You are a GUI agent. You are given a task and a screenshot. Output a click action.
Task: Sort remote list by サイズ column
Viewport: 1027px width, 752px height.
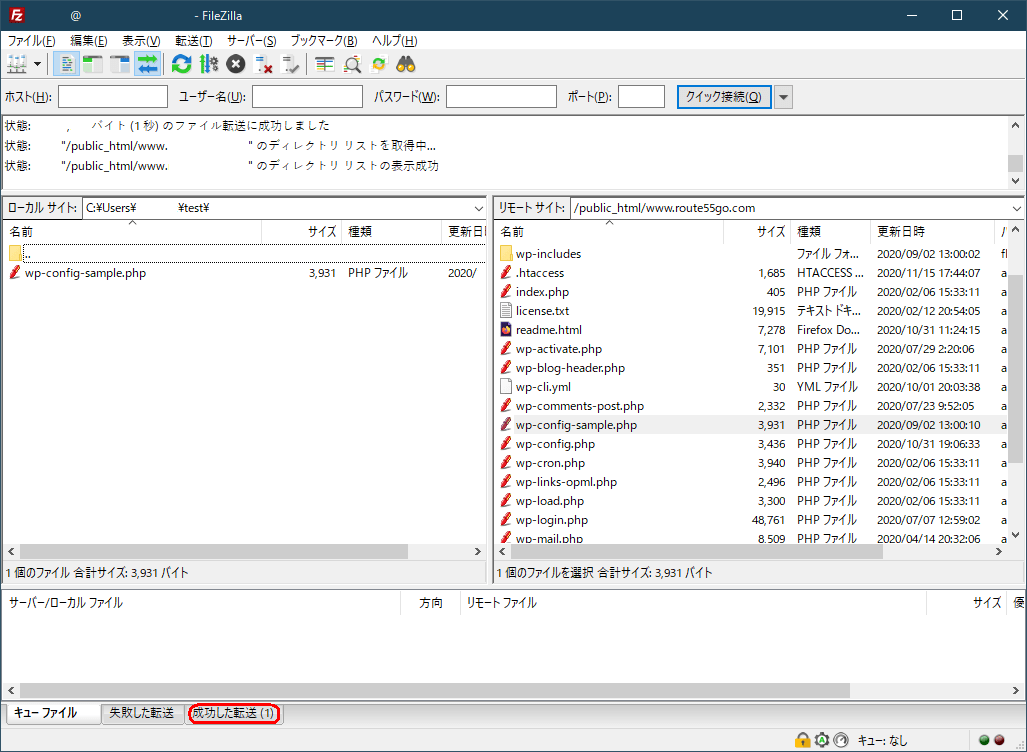(x=757, y=231)
